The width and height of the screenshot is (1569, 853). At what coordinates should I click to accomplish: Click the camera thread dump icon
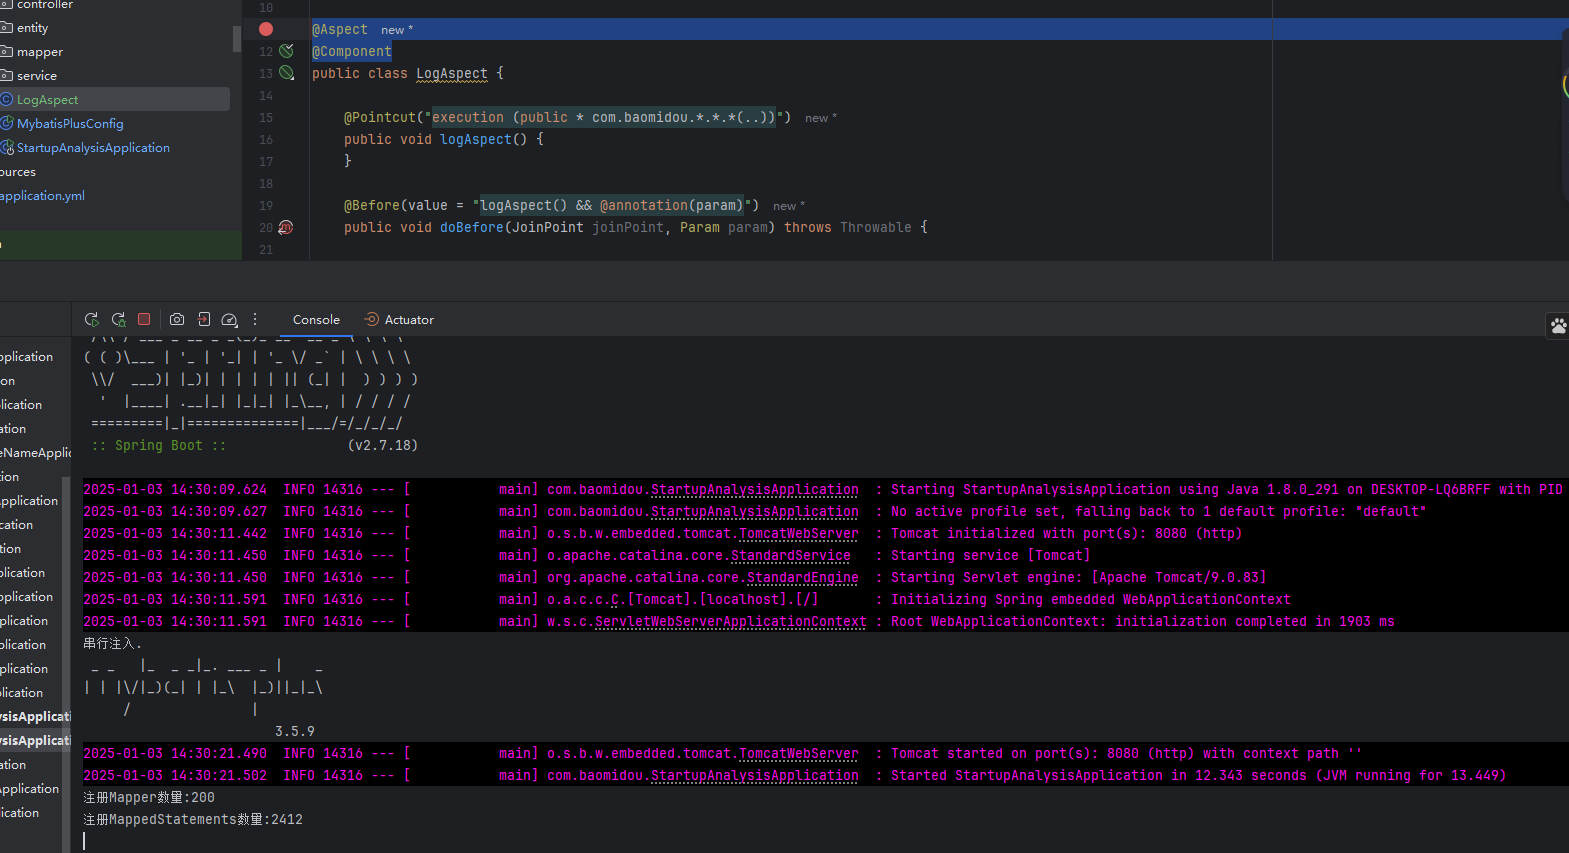point(177,320)
